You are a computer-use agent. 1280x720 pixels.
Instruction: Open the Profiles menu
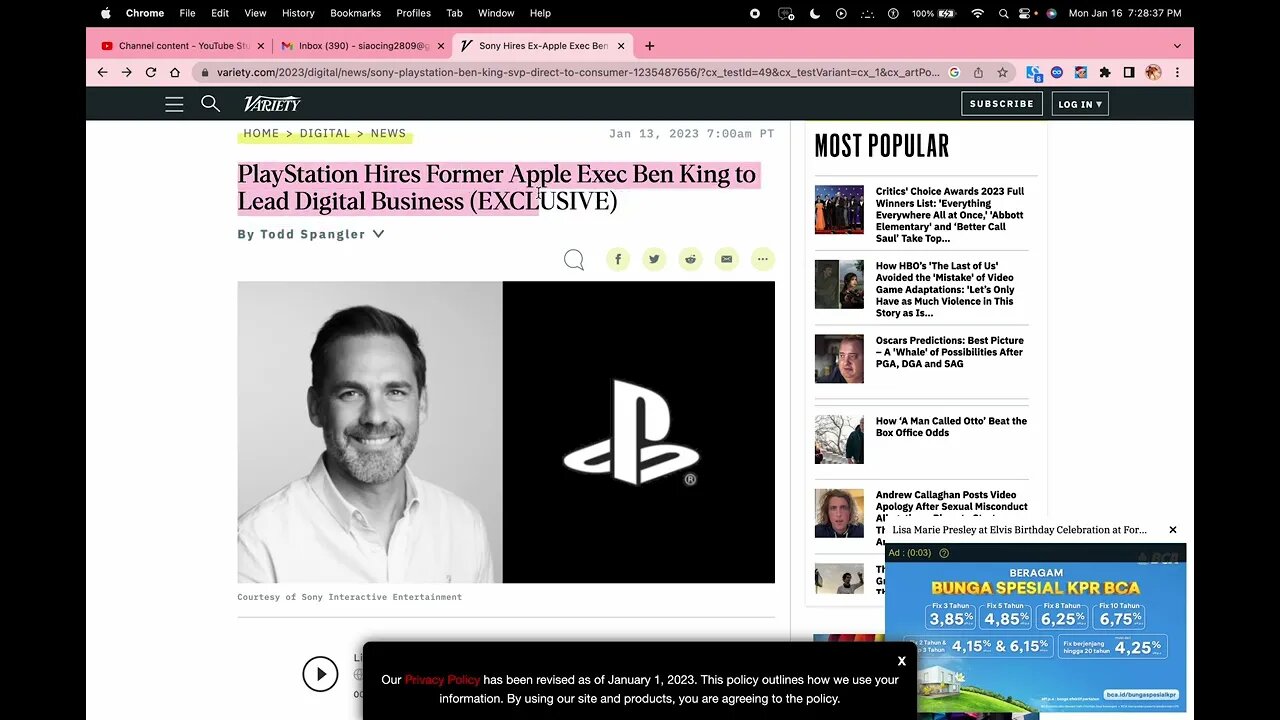click(x=413, y=13)
